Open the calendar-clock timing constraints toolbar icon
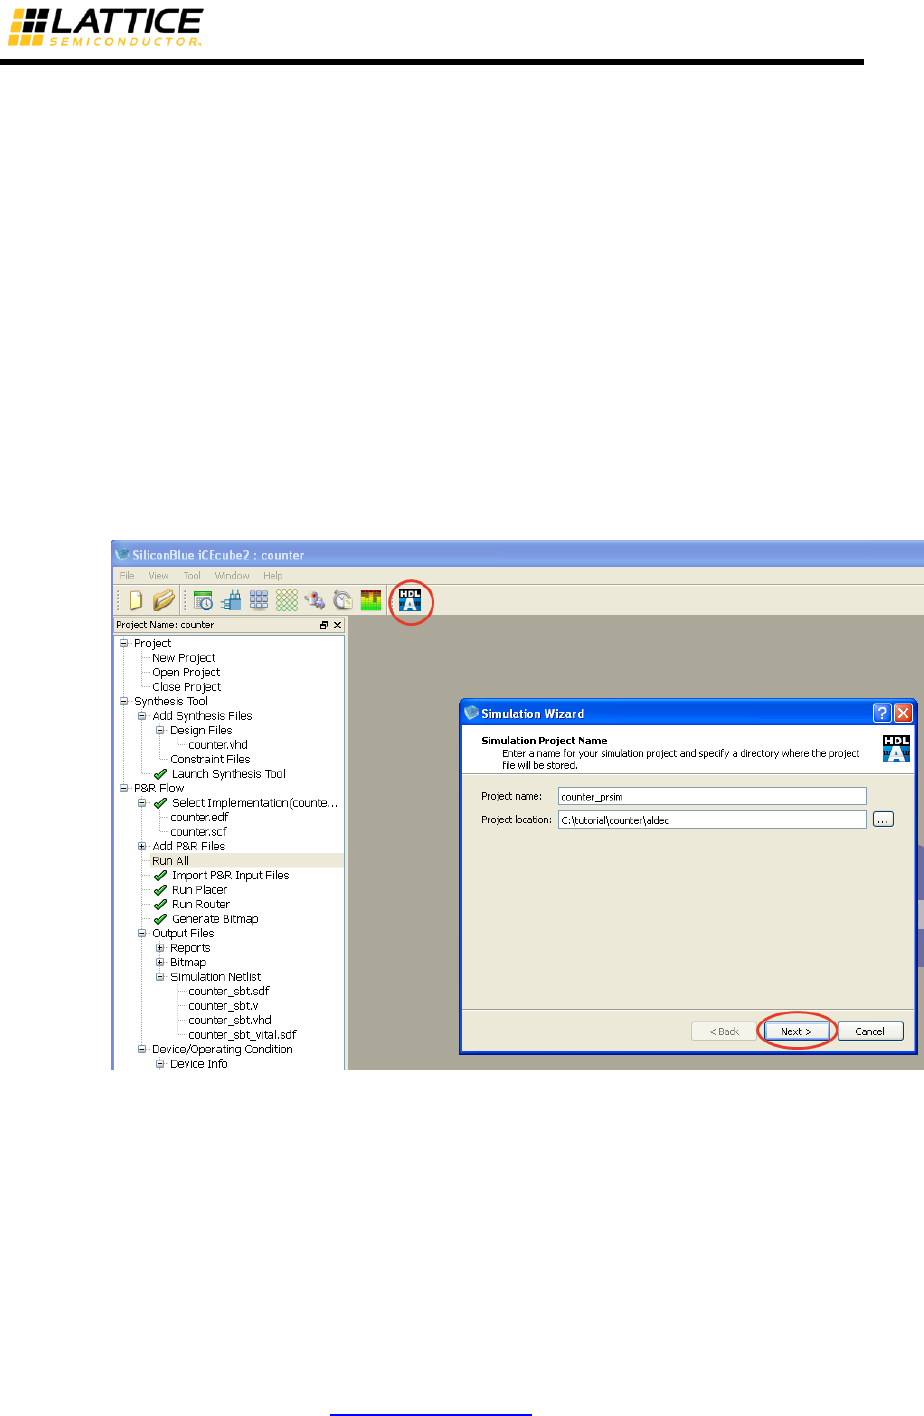Viewport: 924px width, 1416px height. coord(204,600)
